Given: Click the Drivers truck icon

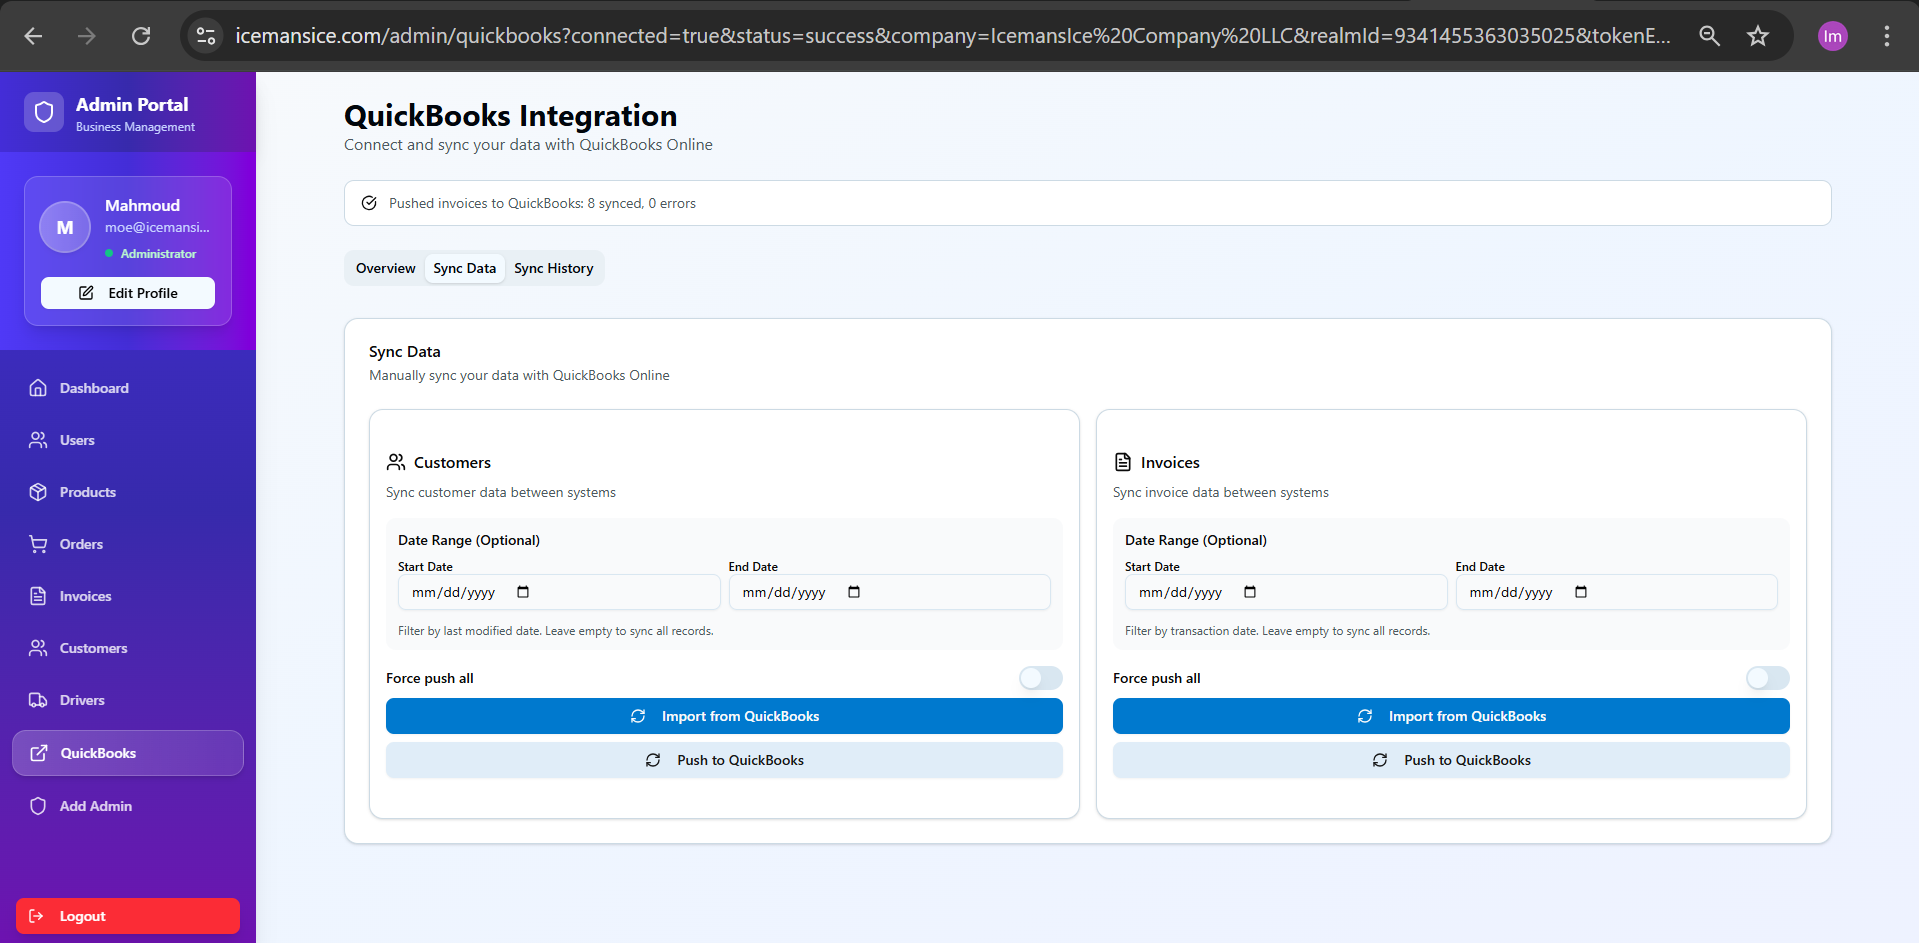Looking at the screenshot, I should pos(38,700).
